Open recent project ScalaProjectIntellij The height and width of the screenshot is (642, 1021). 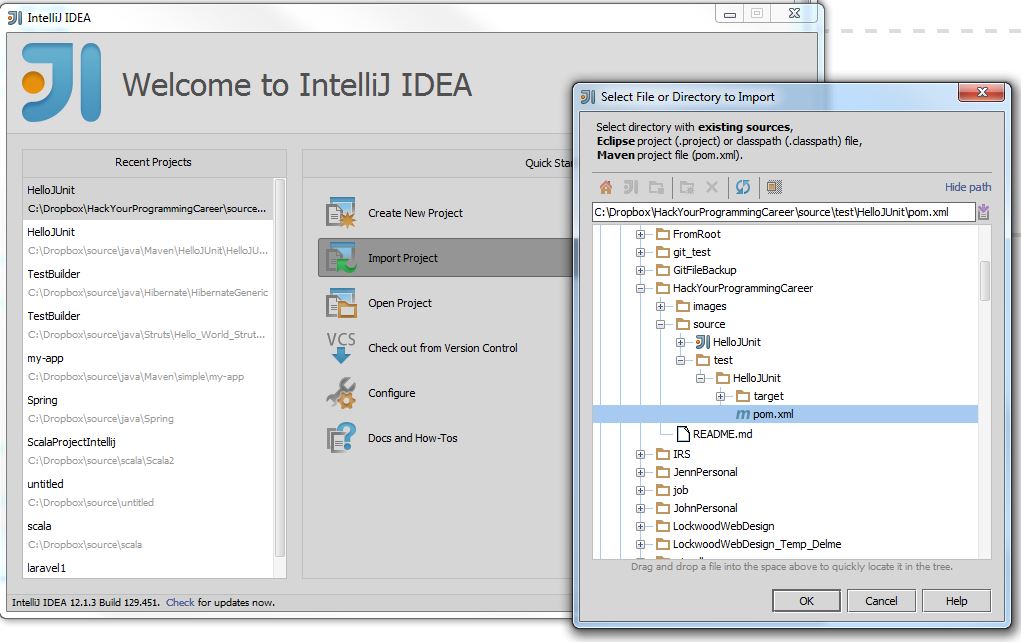click(x=148, y=451)
